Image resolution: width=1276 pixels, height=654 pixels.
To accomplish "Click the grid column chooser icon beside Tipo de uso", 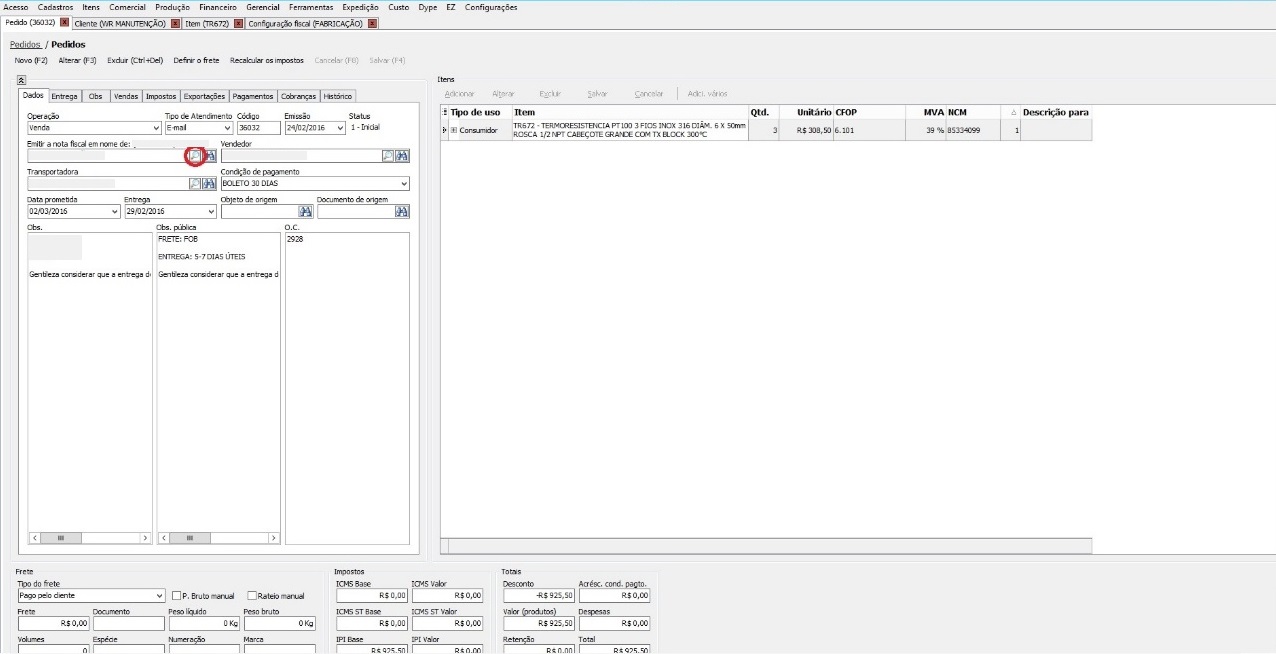I will coord(445,112).
